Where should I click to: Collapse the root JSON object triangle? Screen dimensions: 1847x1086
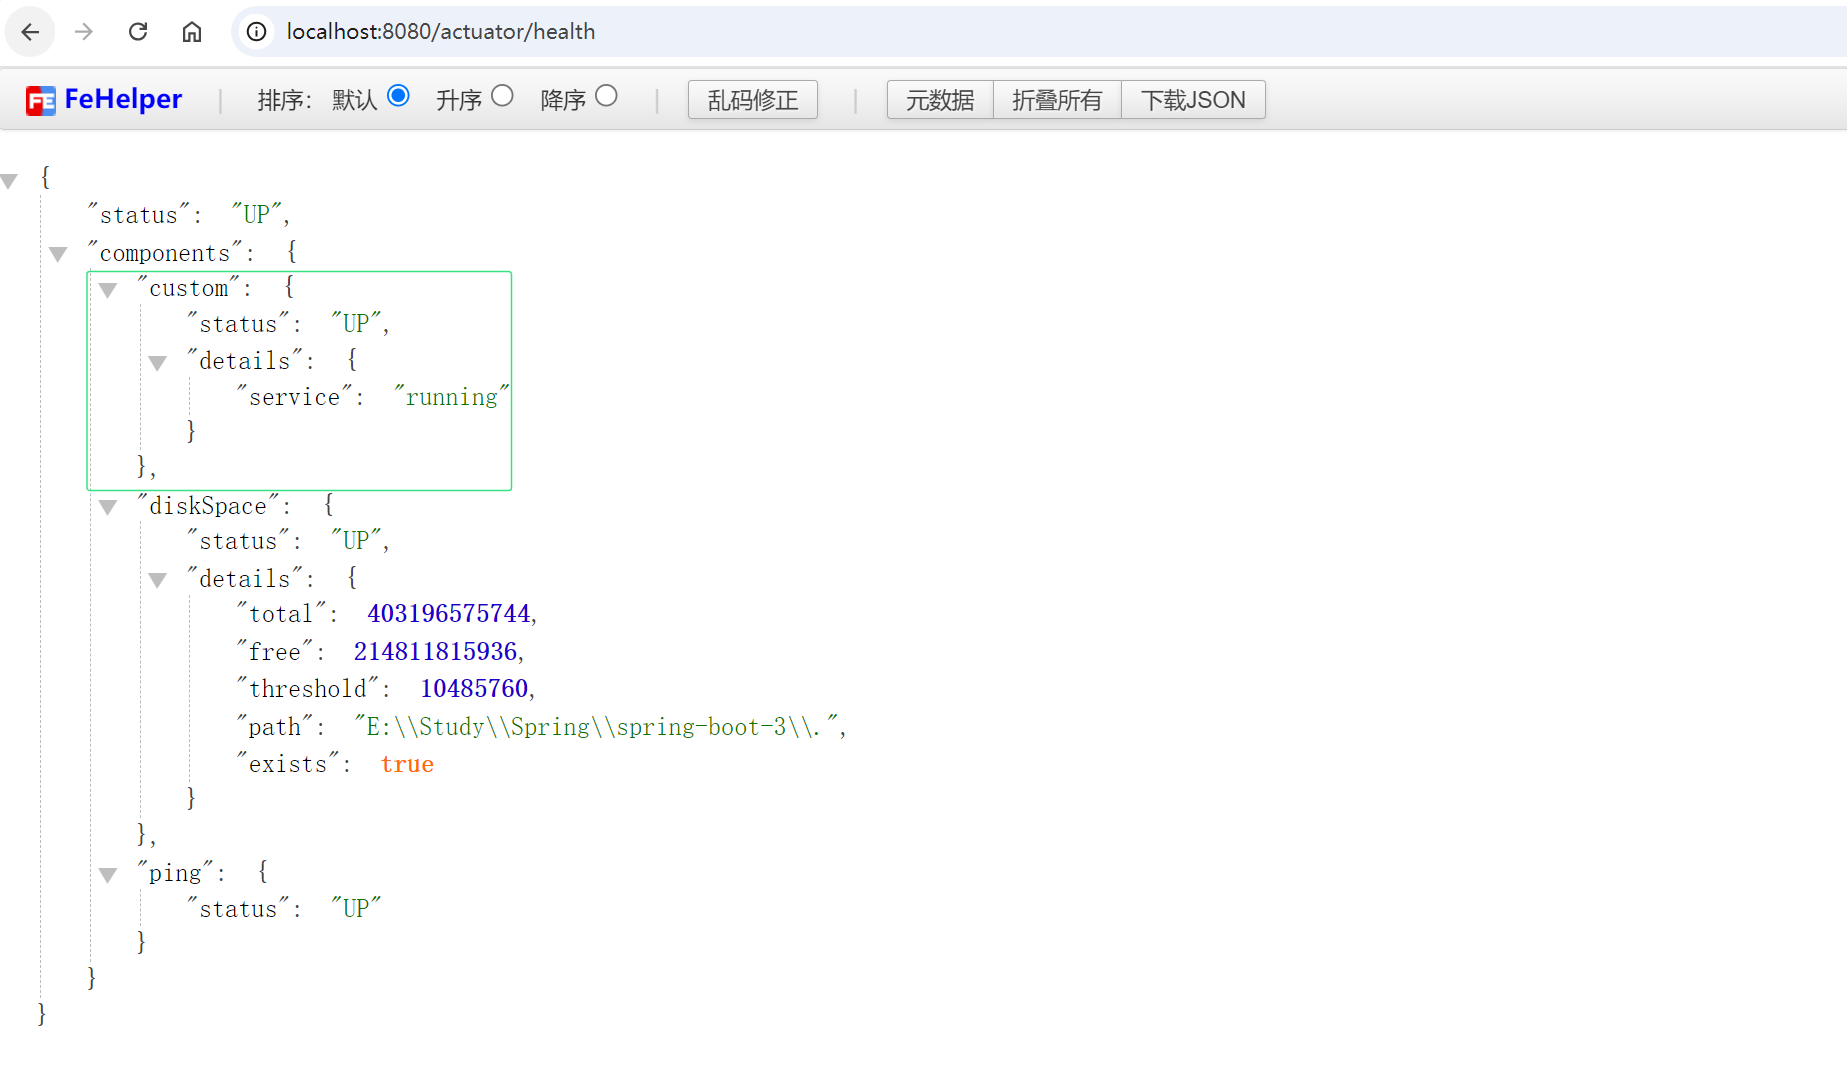coord(10,181)
